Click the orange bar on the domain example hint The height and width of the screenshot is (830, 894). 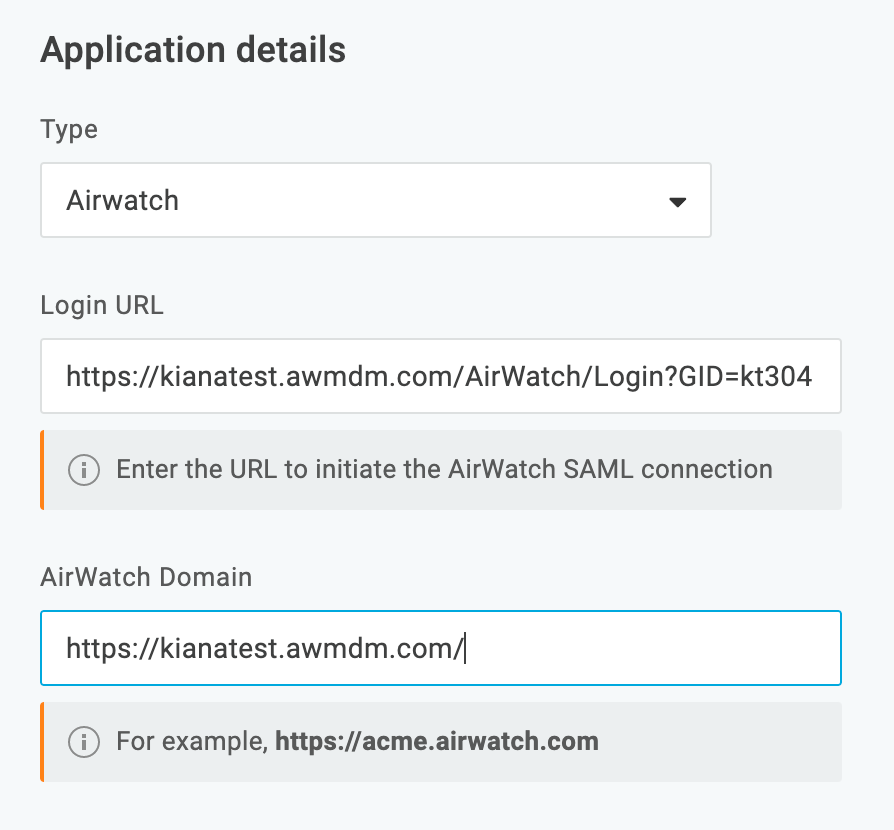click(x=42, y=742)
